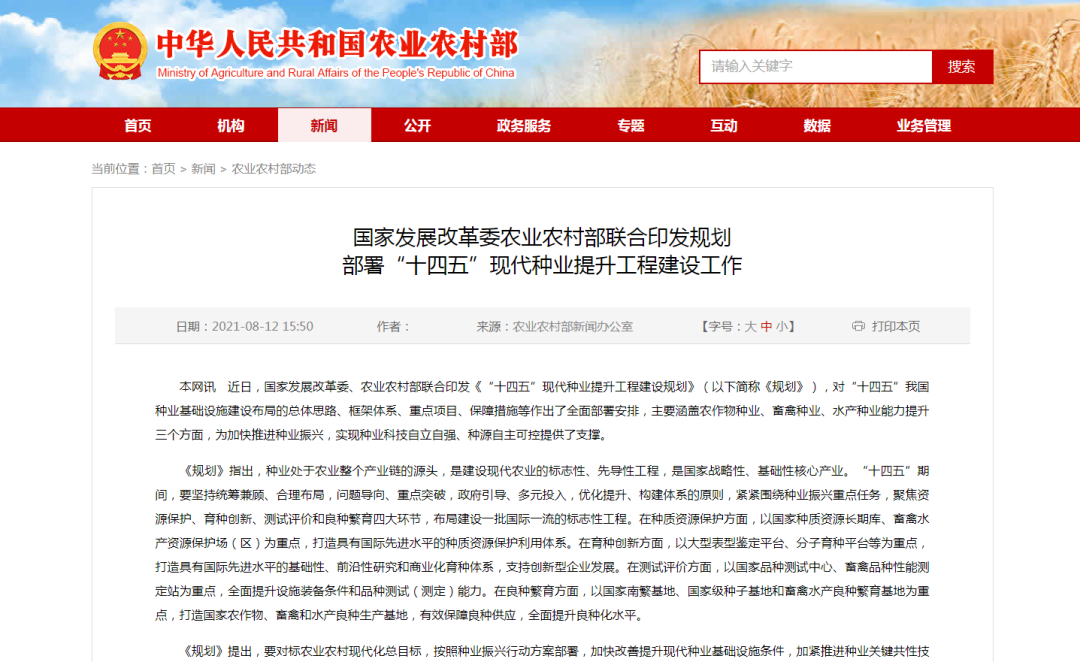This screenshot has width=1080, height=662.
Task: Open the 公开 menu
Action: 417,125
